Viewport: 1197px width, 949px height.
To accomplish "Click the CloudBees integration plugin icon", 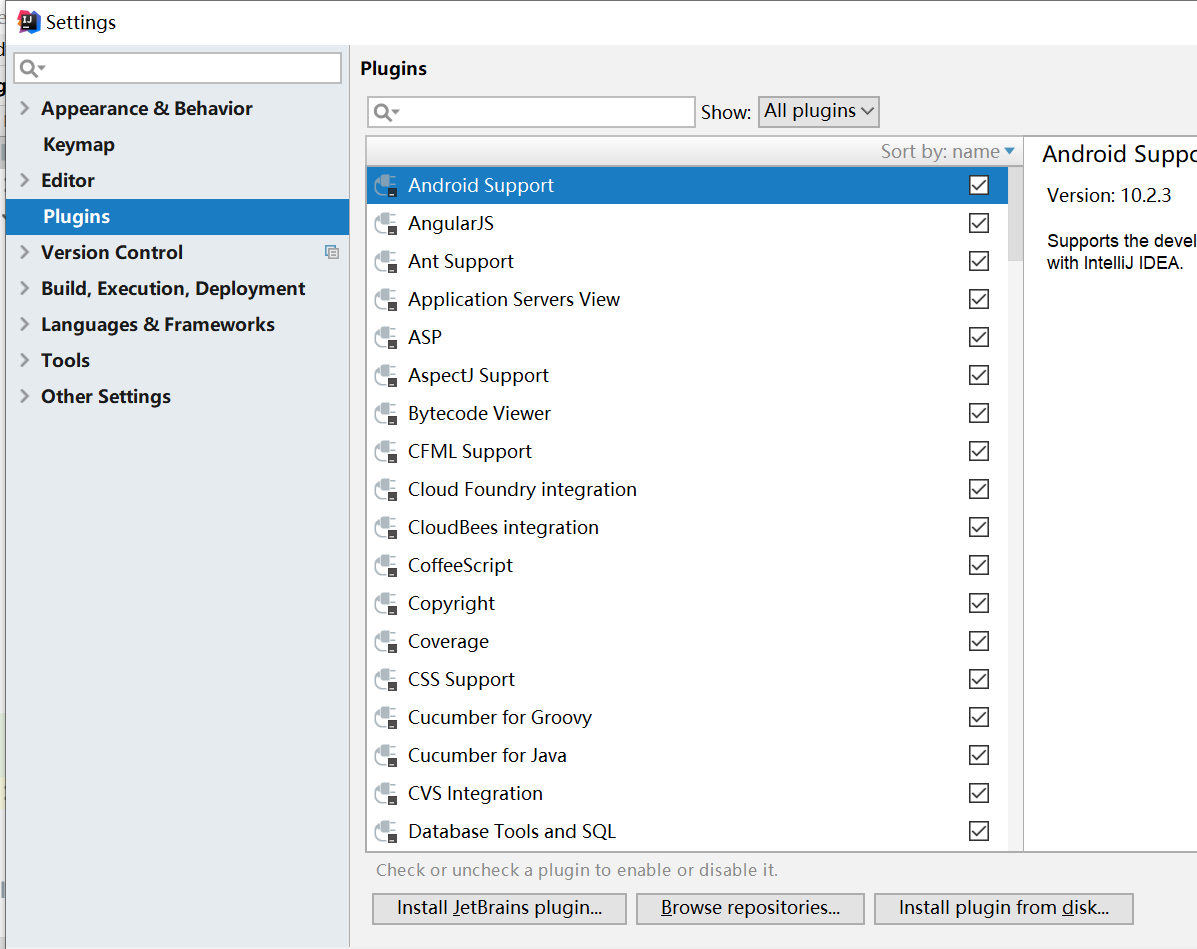I will pyautogui.click(x=386, y=528).
